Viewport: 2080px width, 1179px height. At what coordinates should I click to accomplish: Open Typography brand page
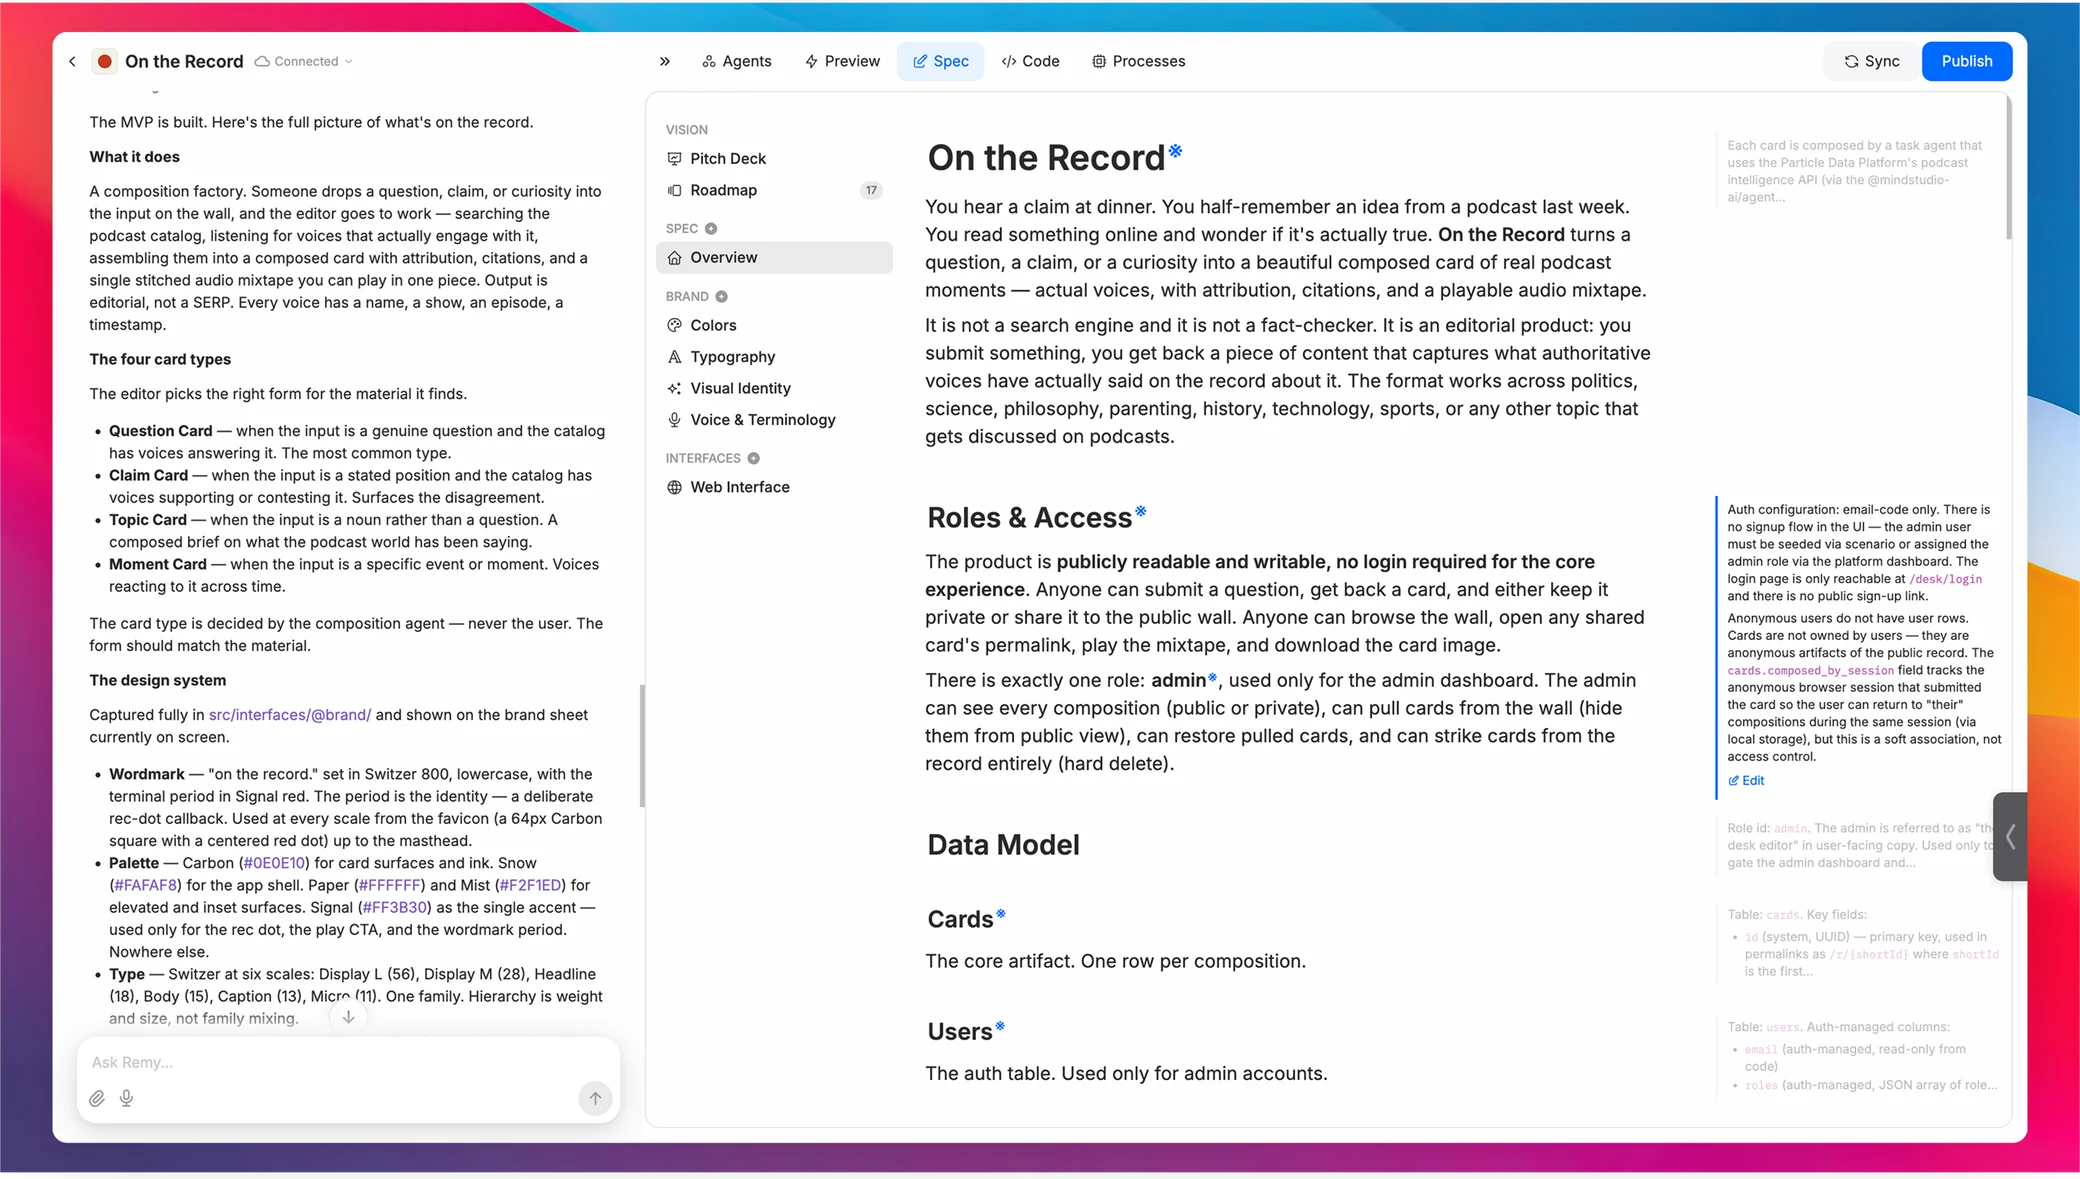point(774,357)
